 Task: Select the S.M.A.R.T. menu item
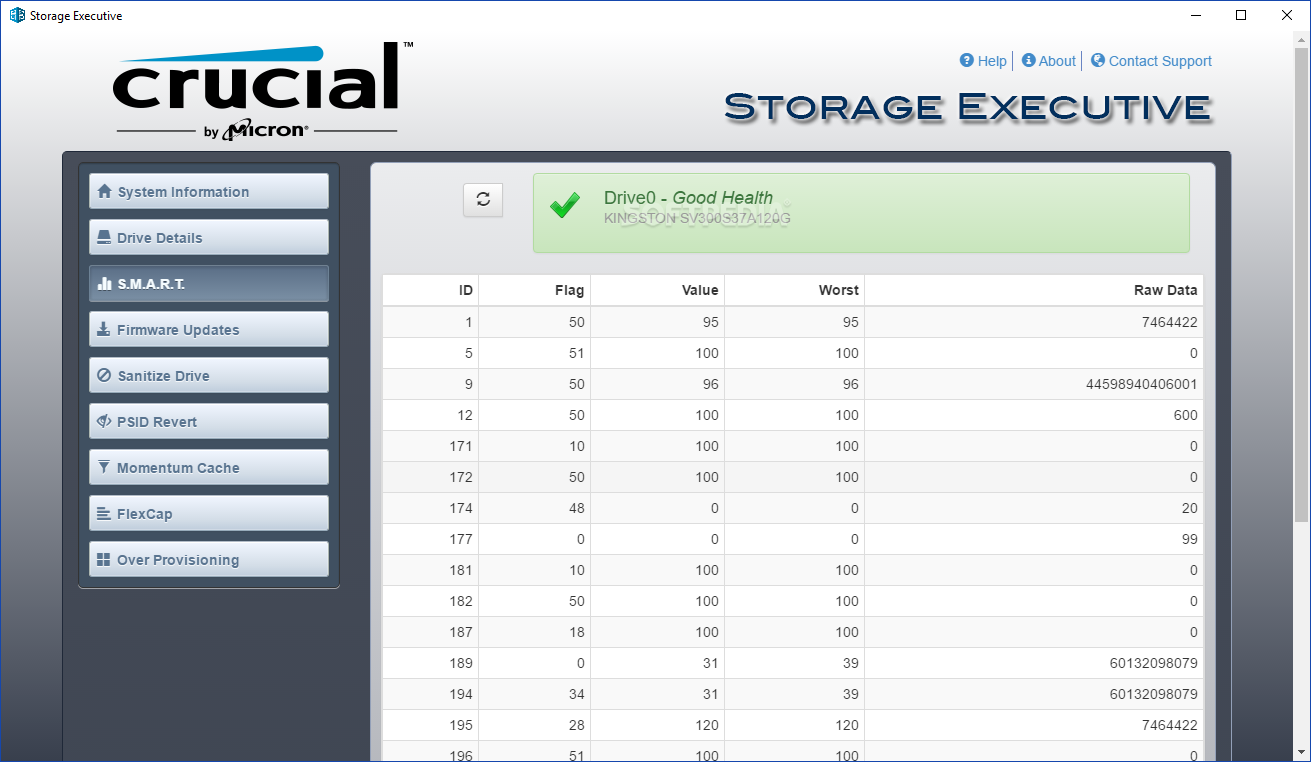point(209,283)
